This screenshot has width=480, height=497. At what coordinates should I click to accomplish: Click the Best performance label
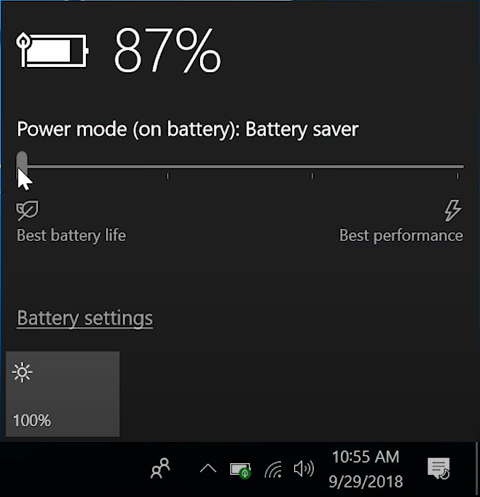401,236
